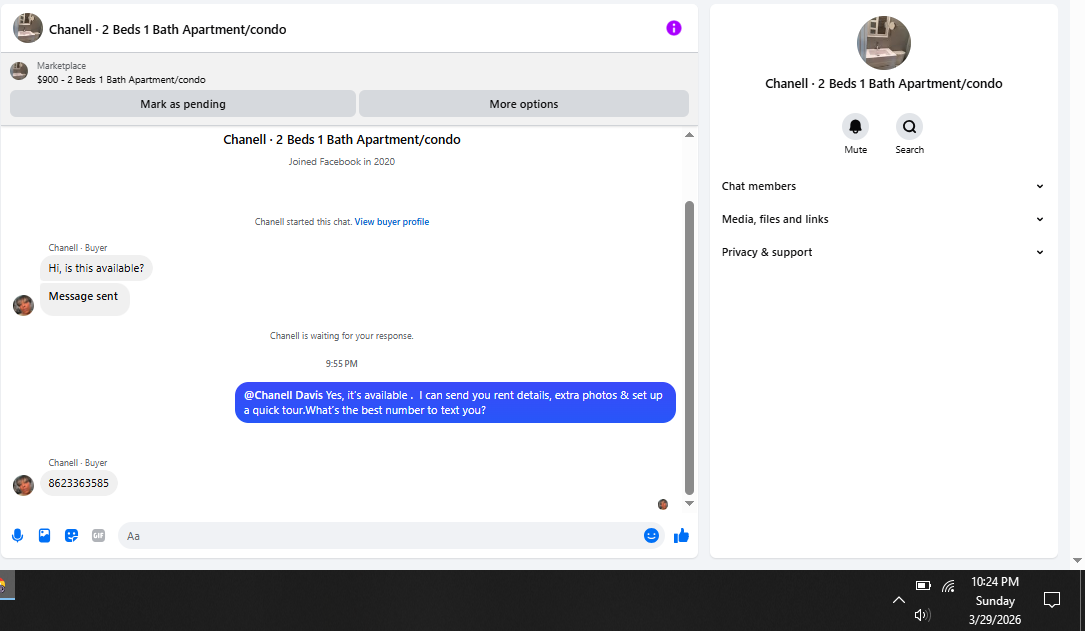The image size is (1085, 631).
Task: Expand the Chat members section
Action: point(883,186)
